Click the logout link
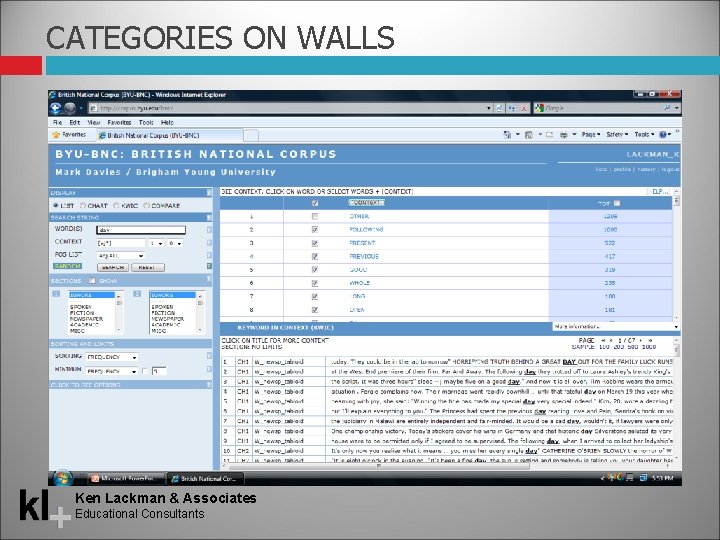 pyautogui.click(x=670, y=169)
